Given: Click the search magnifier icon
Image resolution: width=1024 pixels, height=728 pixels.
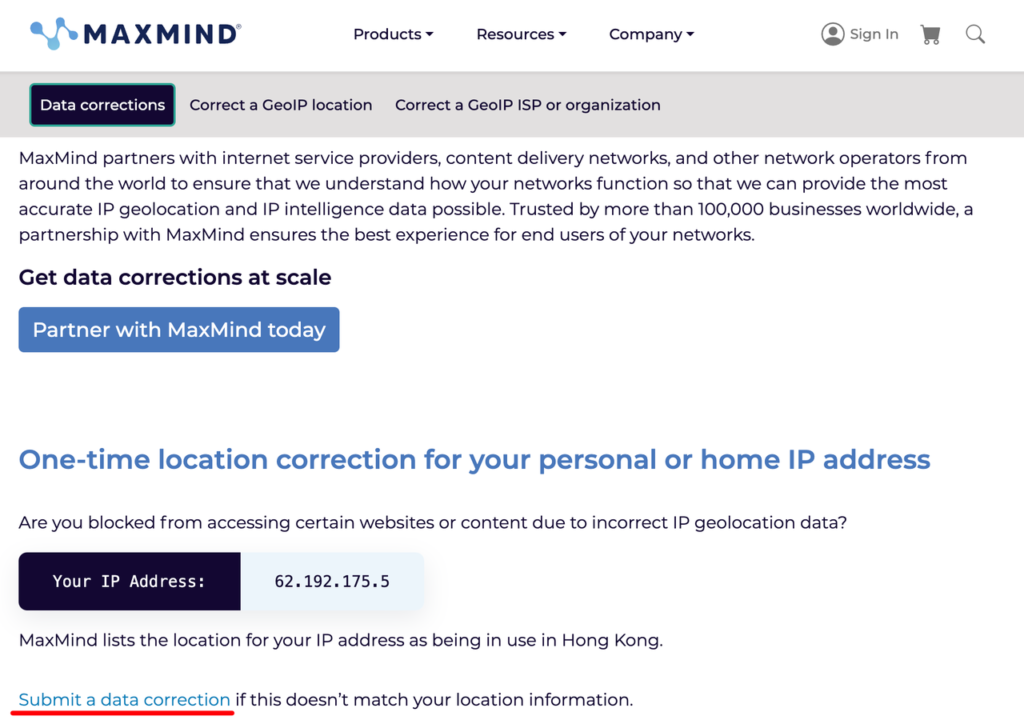Looking at the screenshot, I should (x=975, y=35).
